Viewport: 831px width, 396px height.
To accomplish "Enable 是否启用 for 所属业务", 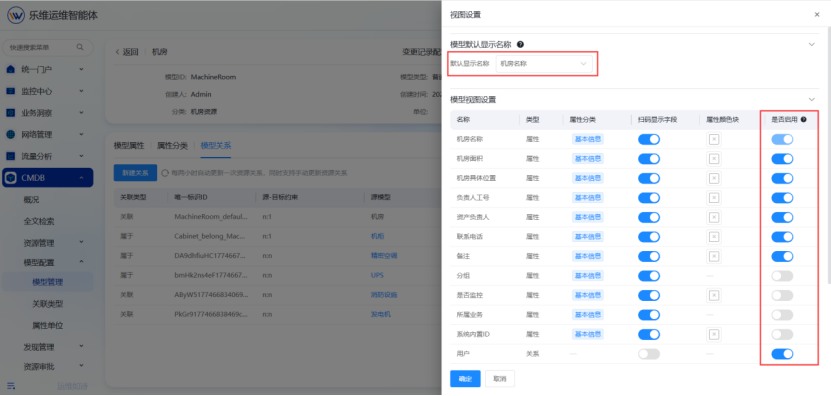I will [782, 315].
